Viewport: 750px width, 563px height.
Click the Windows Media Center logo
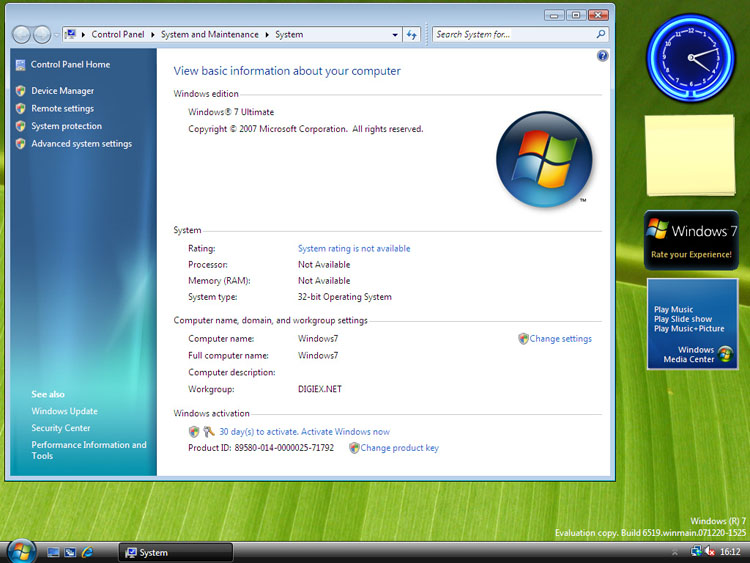point(725,354)
